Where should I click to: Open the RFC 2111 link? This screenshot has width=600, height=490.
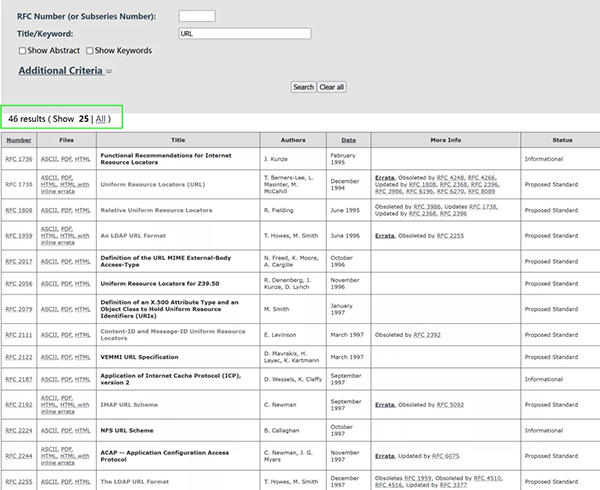[19, 335]
